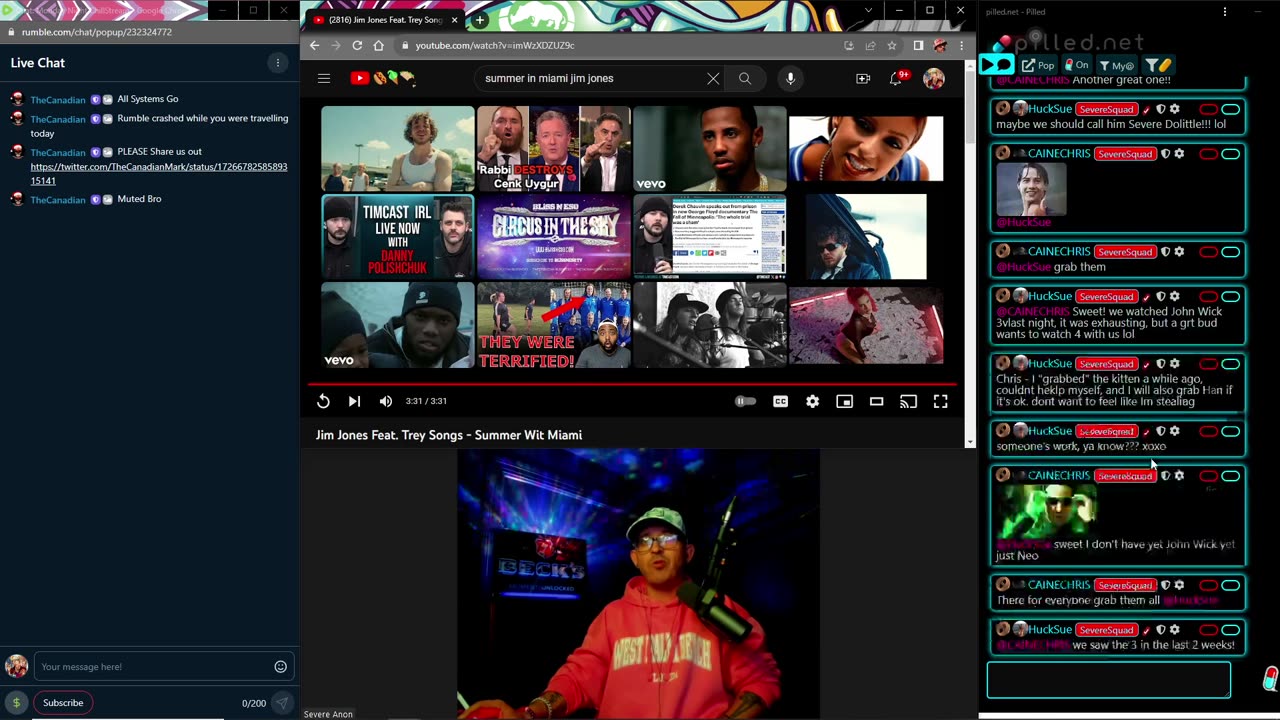Click TheCanadian name on Muted Bro message
Screen dimensions: 1280x720
coord(58,200)
